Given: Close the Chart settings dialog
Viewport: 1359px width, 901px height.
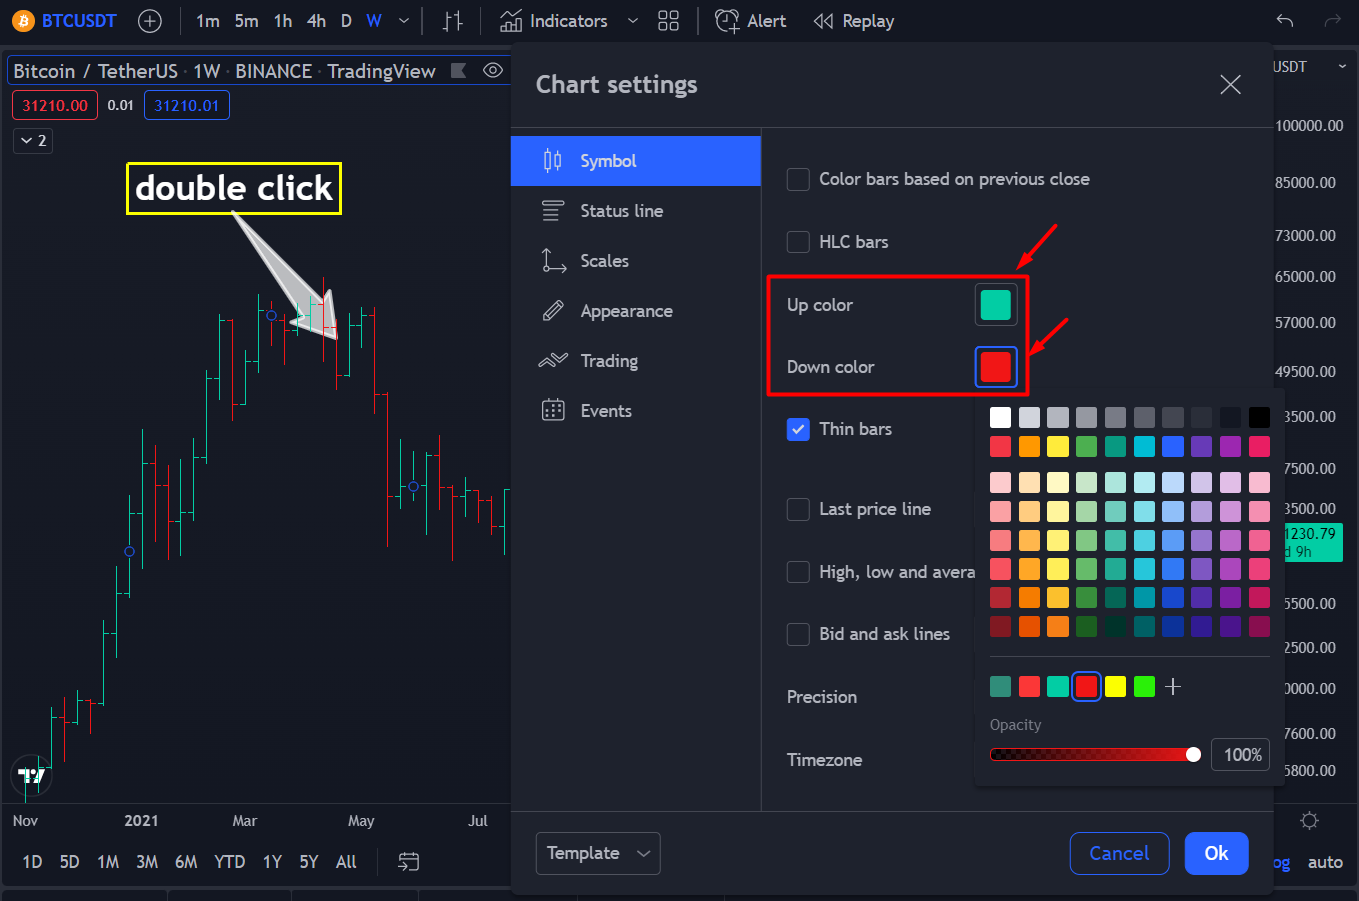Looking at the screenshot, I should pyautogui.click(x=1231, y=85).
